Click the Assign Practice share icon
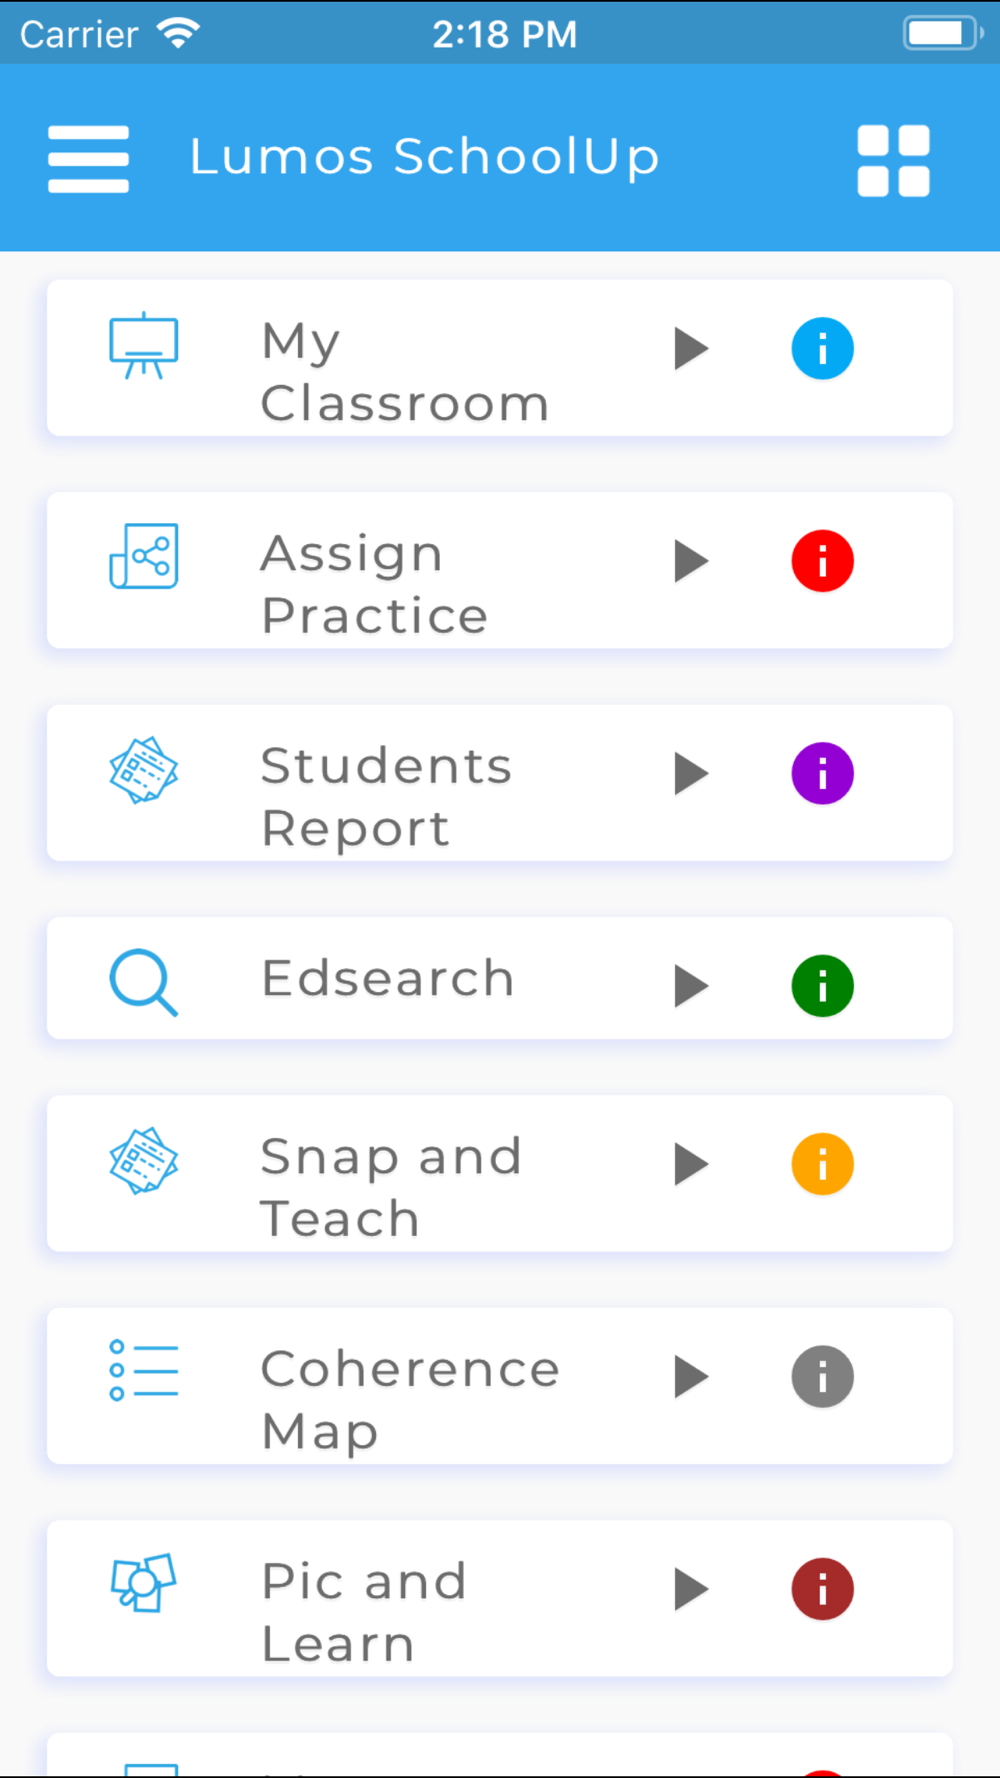This screenshot has width=1000, height=1778. pyautogui.click(x=144, y=556)
